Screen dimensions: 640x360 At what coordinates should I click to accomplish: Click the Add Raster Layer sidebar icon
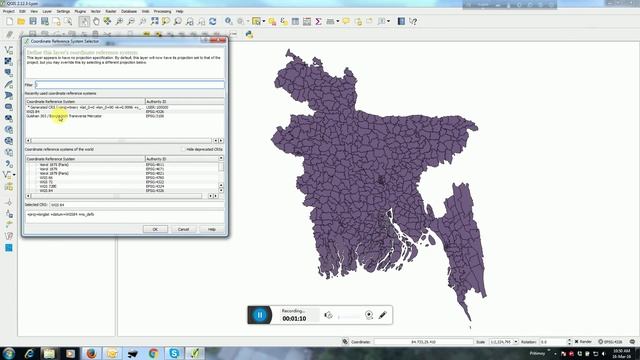click(9, 61)
